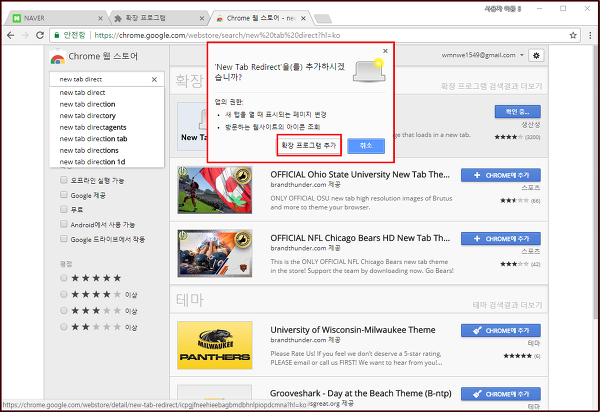Bookmark page with star icon
This screenshot has width=600, height=412.
click(573, 35)
